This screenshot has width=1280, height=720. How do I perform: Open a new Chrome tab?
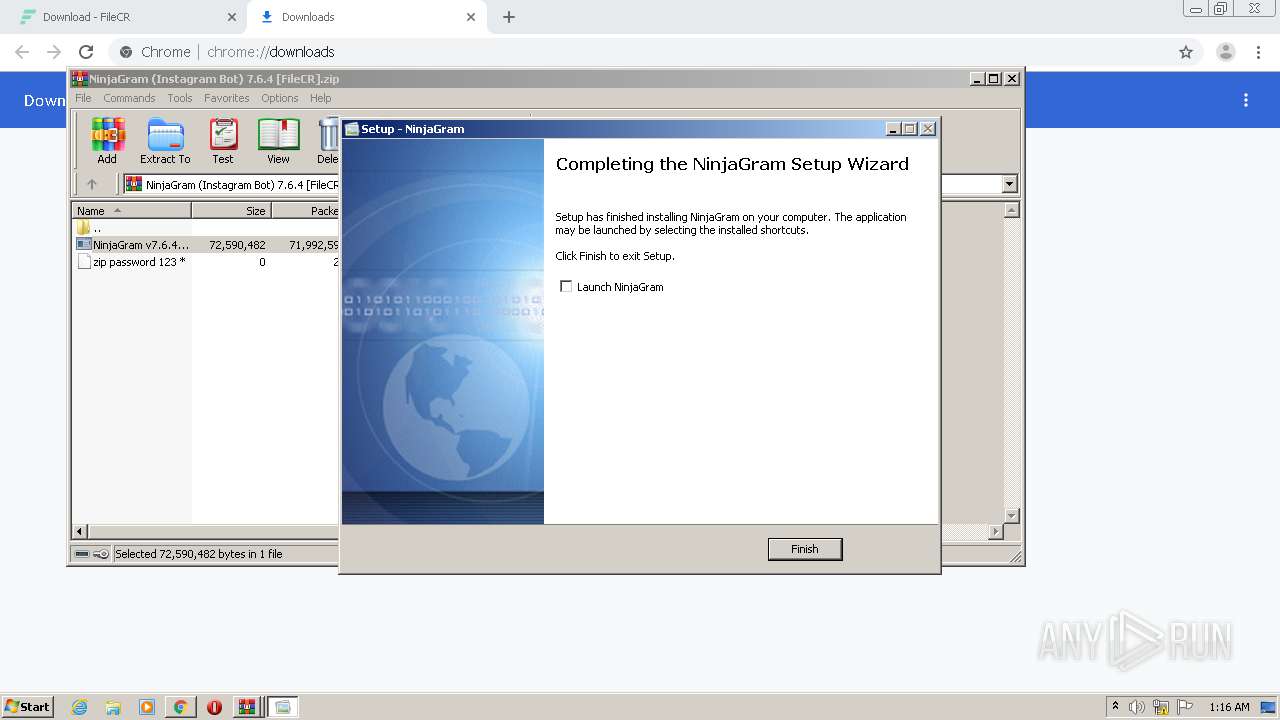pos(509,17)
